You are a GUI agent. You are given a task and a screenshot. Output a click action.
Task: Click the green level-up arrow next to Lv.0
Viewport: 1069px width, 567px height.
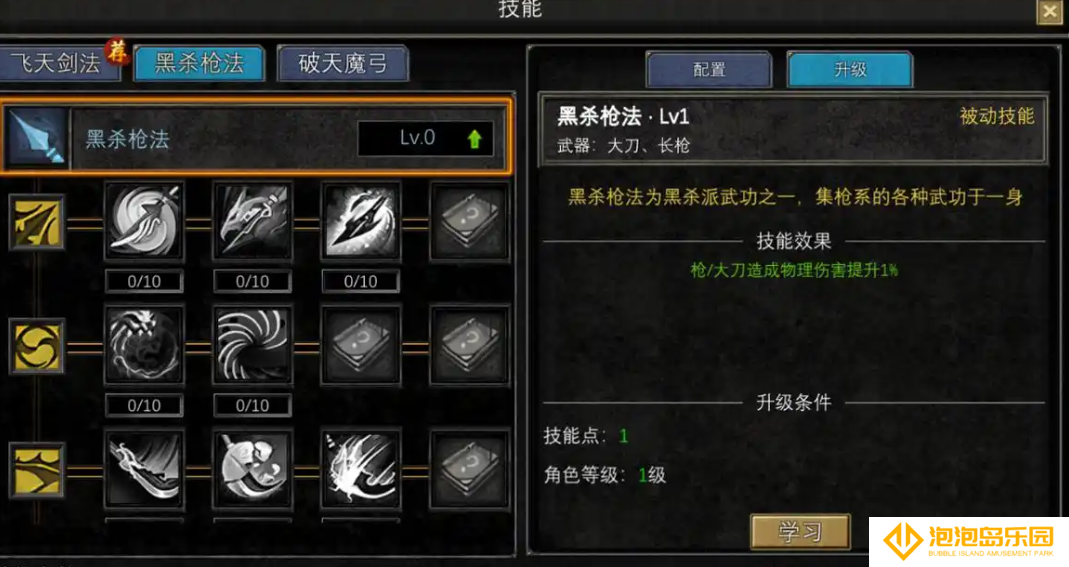pyautogui.click(x=475, y=139)
